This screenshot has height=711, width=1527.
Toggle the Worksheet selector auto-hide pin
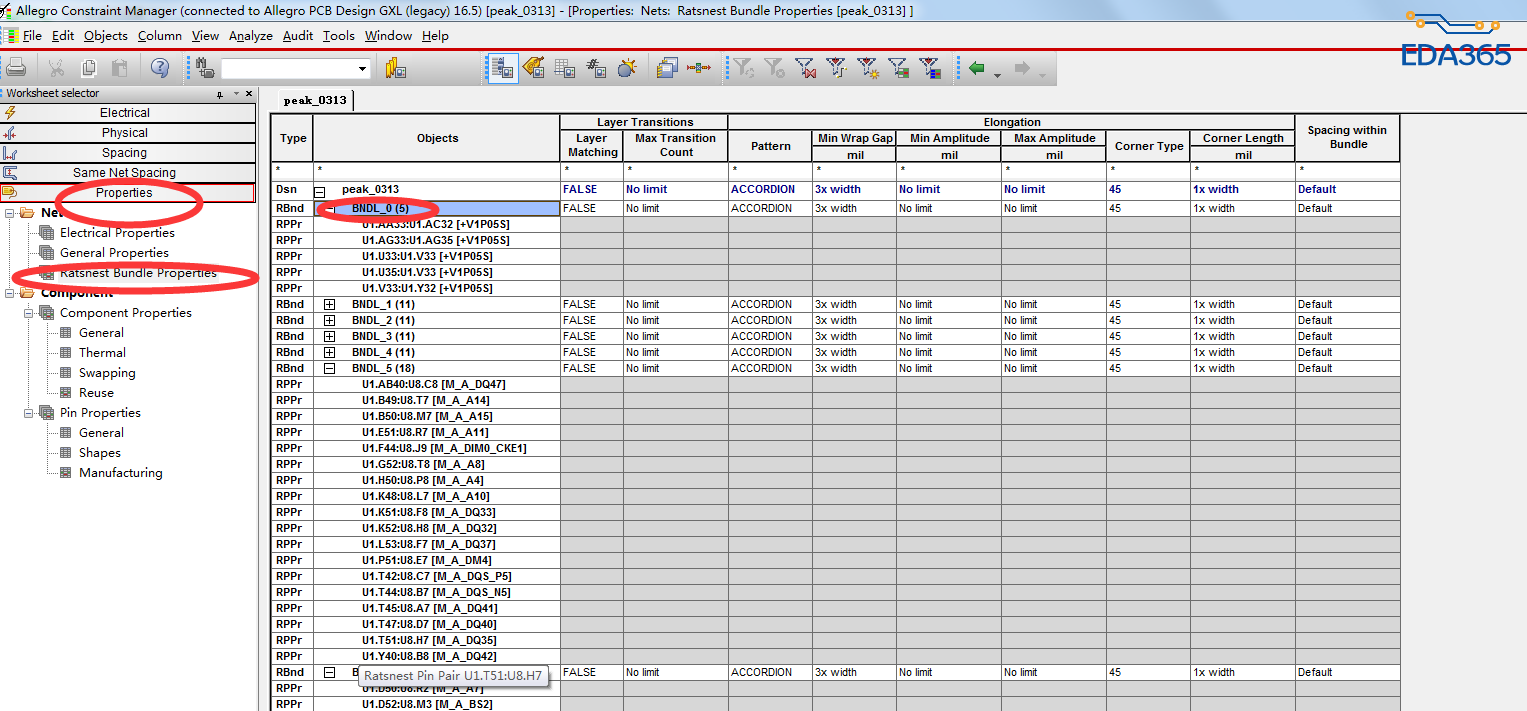(x=220, y=94)
